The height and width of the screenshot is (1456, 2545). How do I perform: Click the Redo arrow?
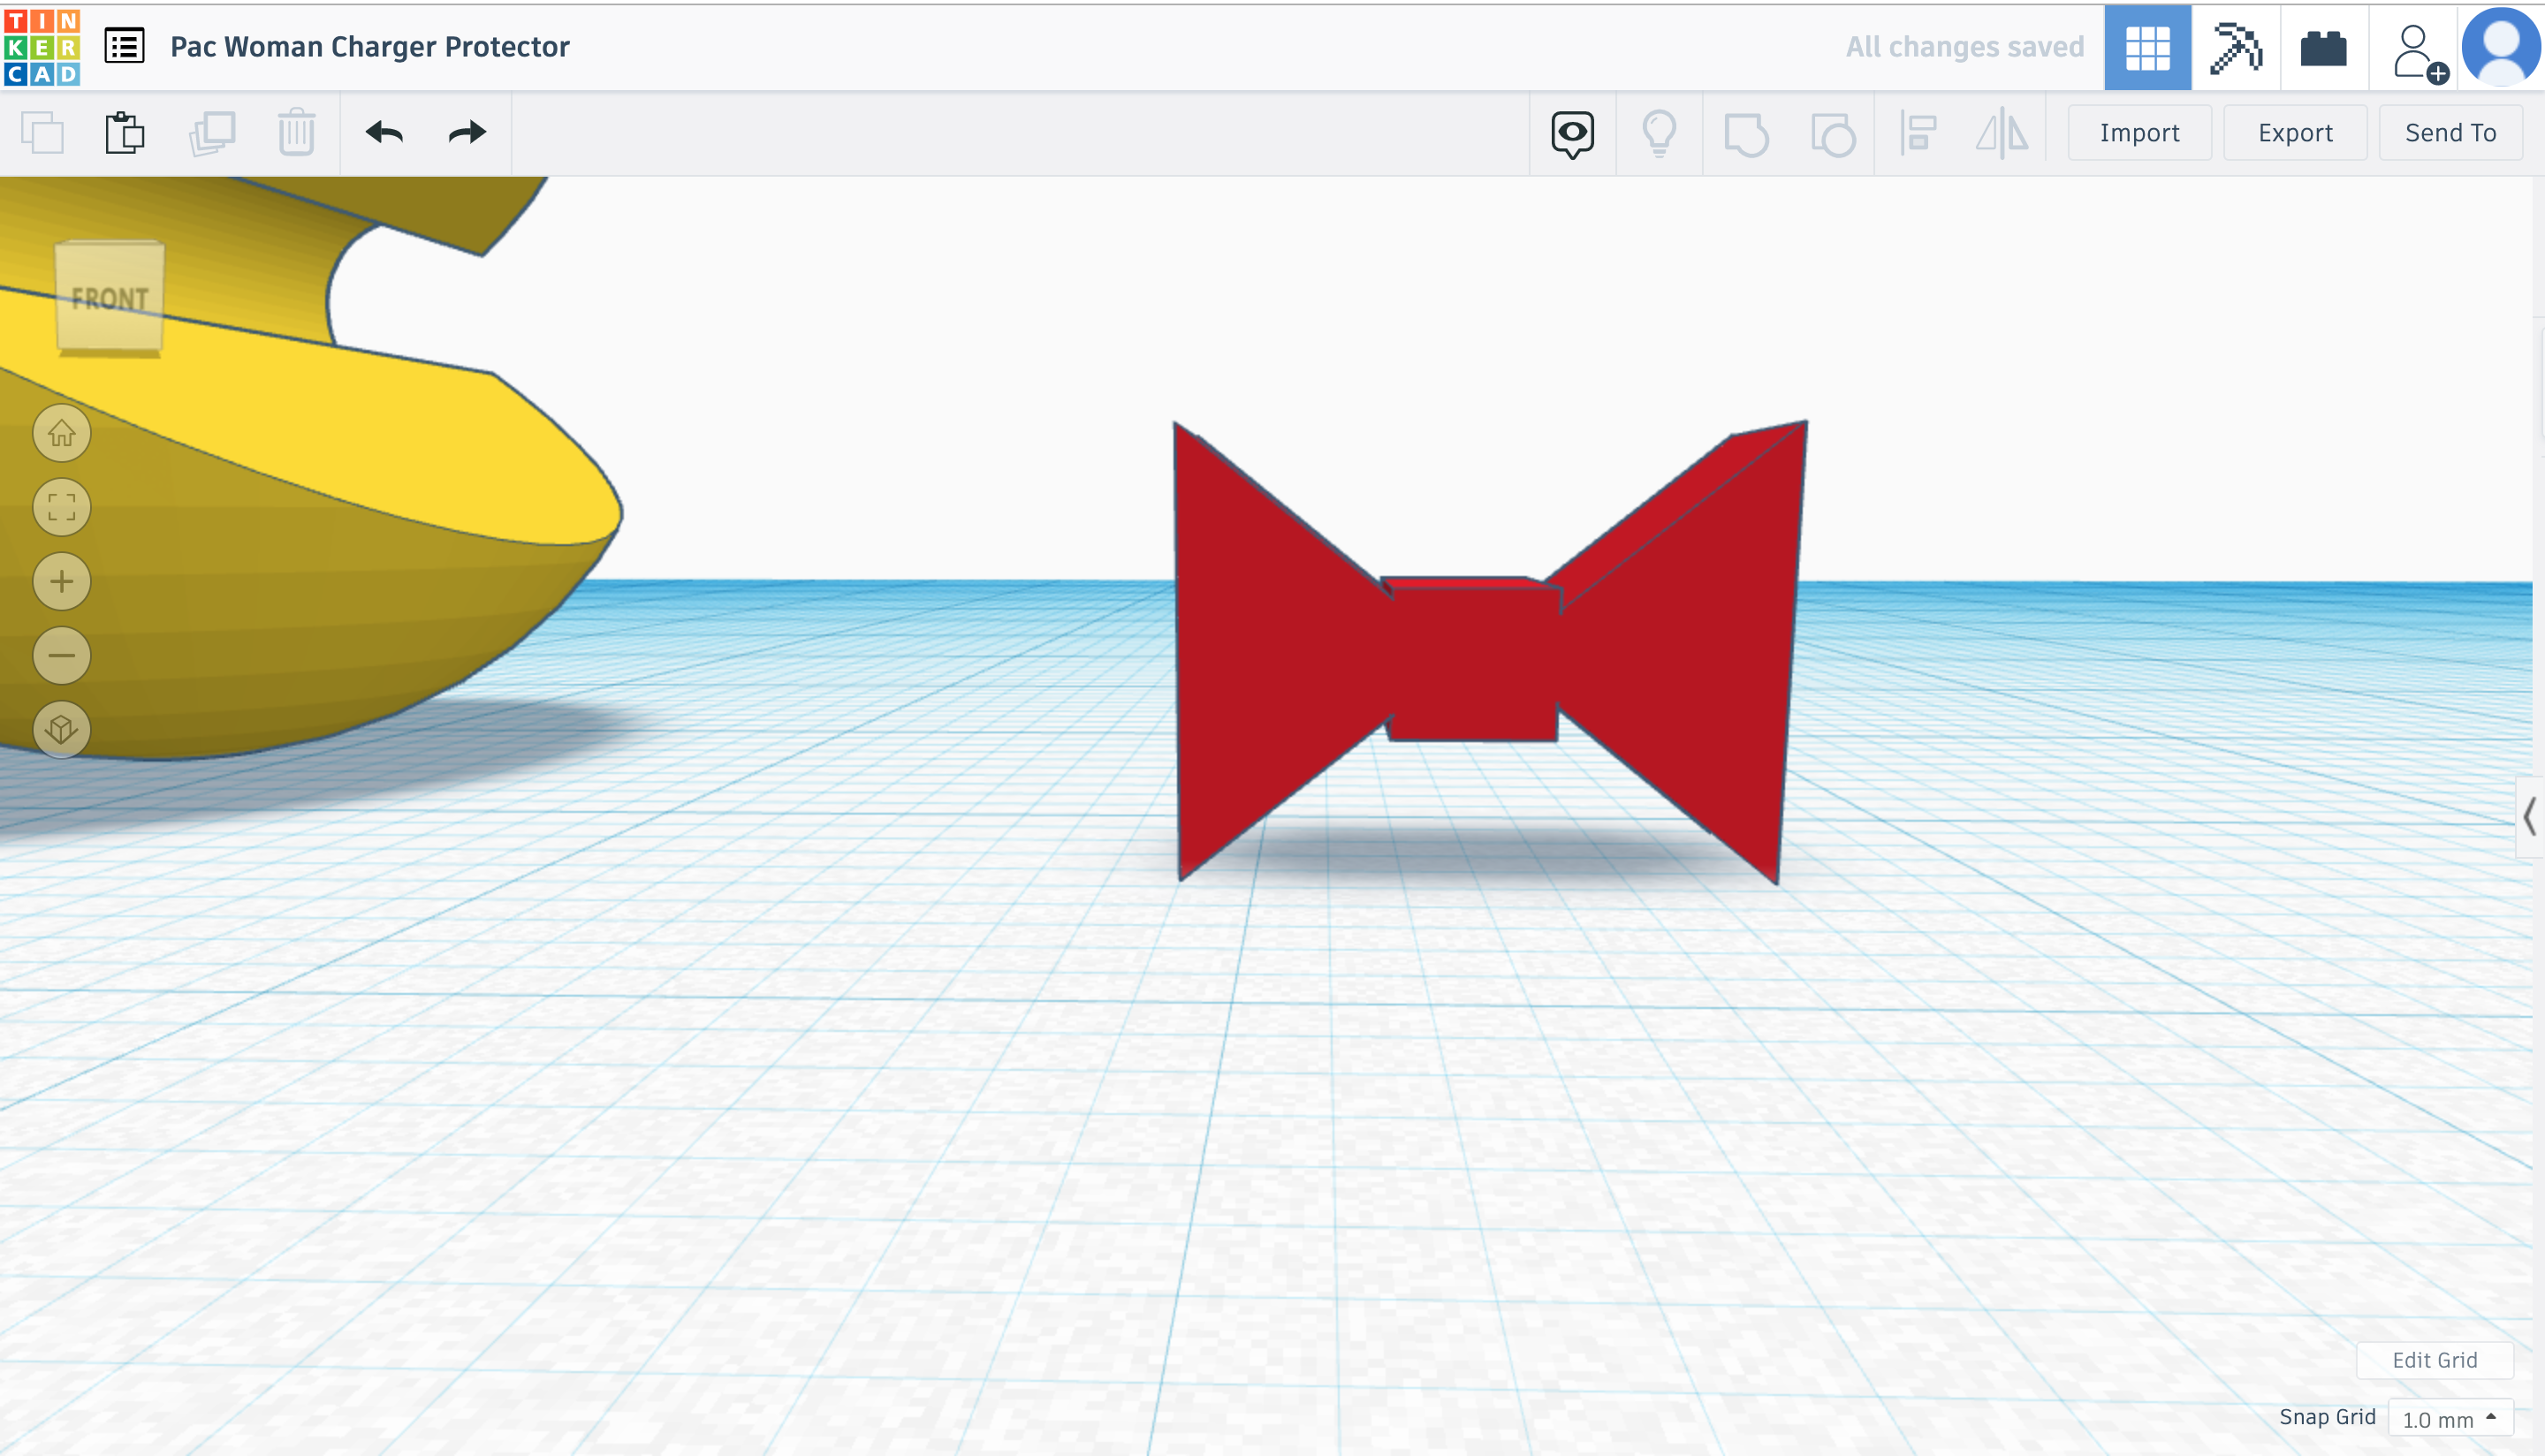click(467, 133)
